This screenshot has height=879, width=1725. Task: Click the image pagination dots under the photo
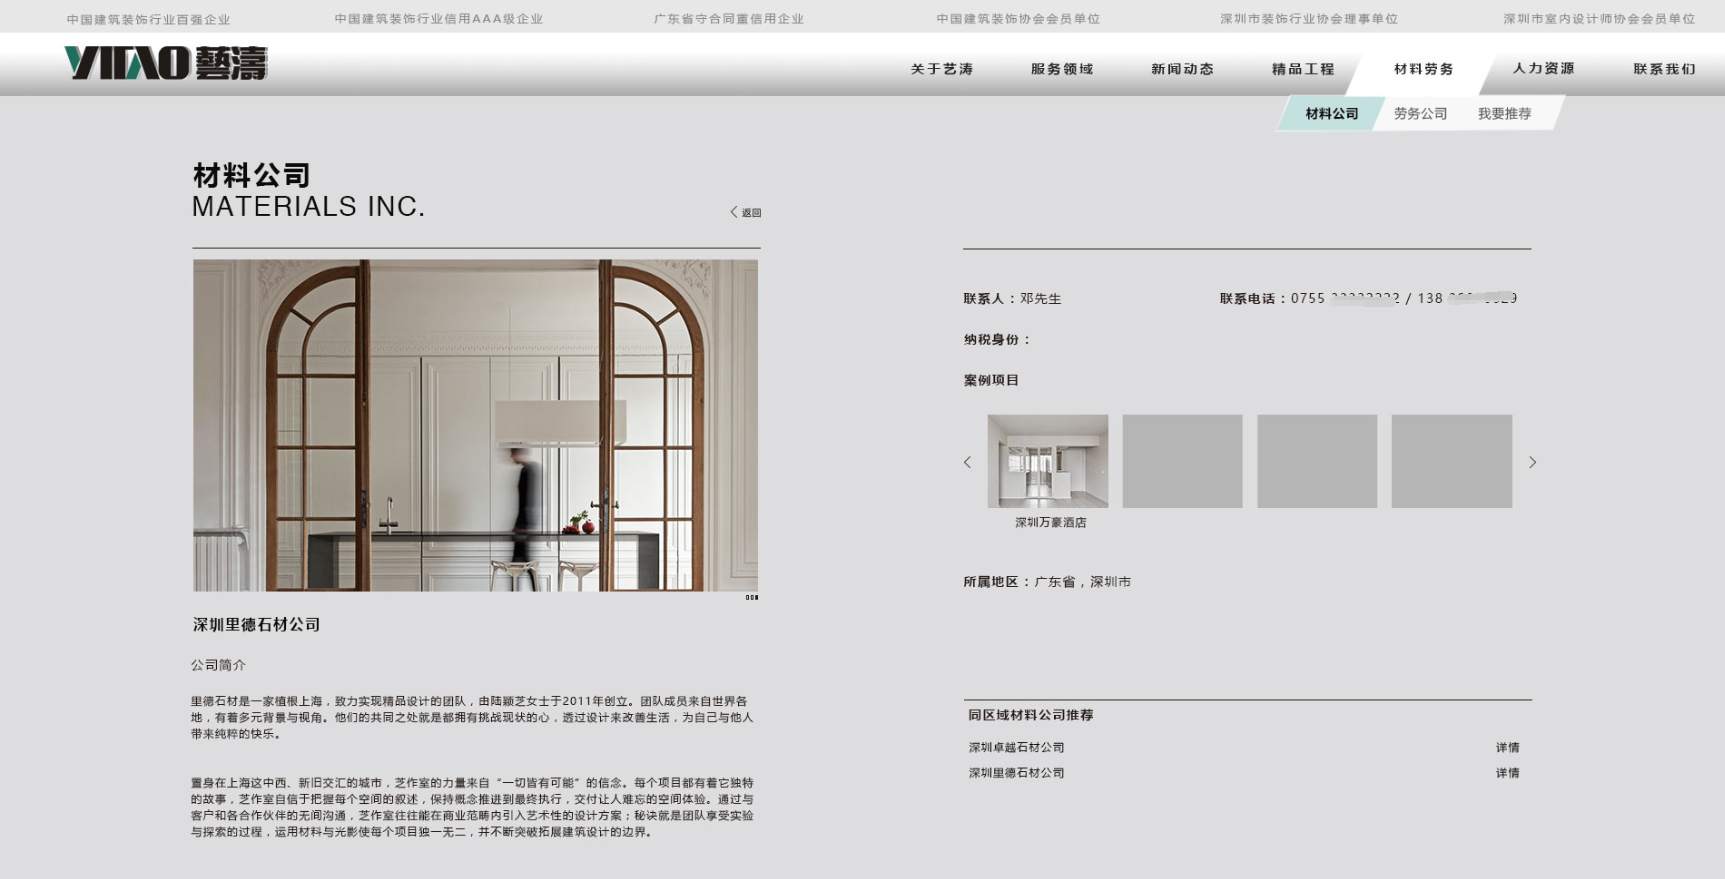(x=752, y=598)
